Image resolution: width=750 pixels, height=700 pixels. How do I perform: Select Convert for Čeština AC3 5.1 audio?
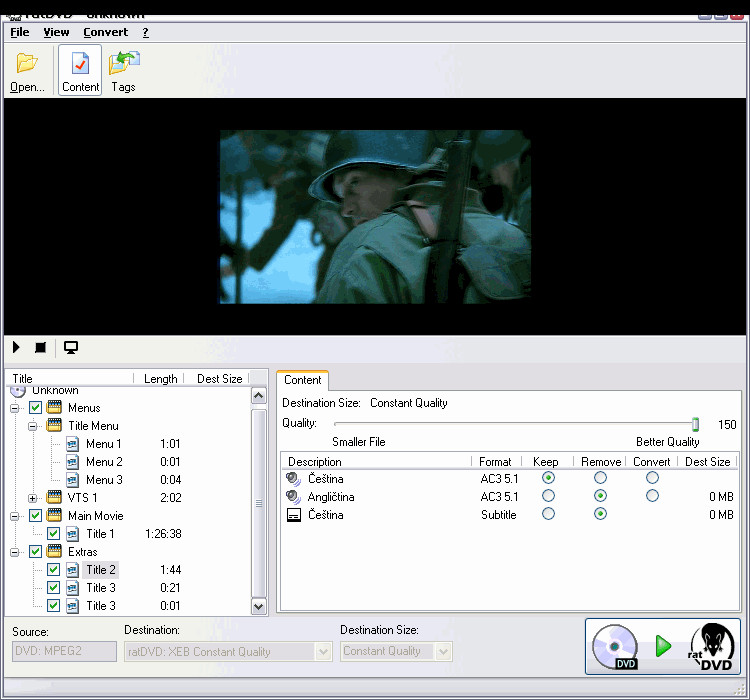[x=652, y=478]
